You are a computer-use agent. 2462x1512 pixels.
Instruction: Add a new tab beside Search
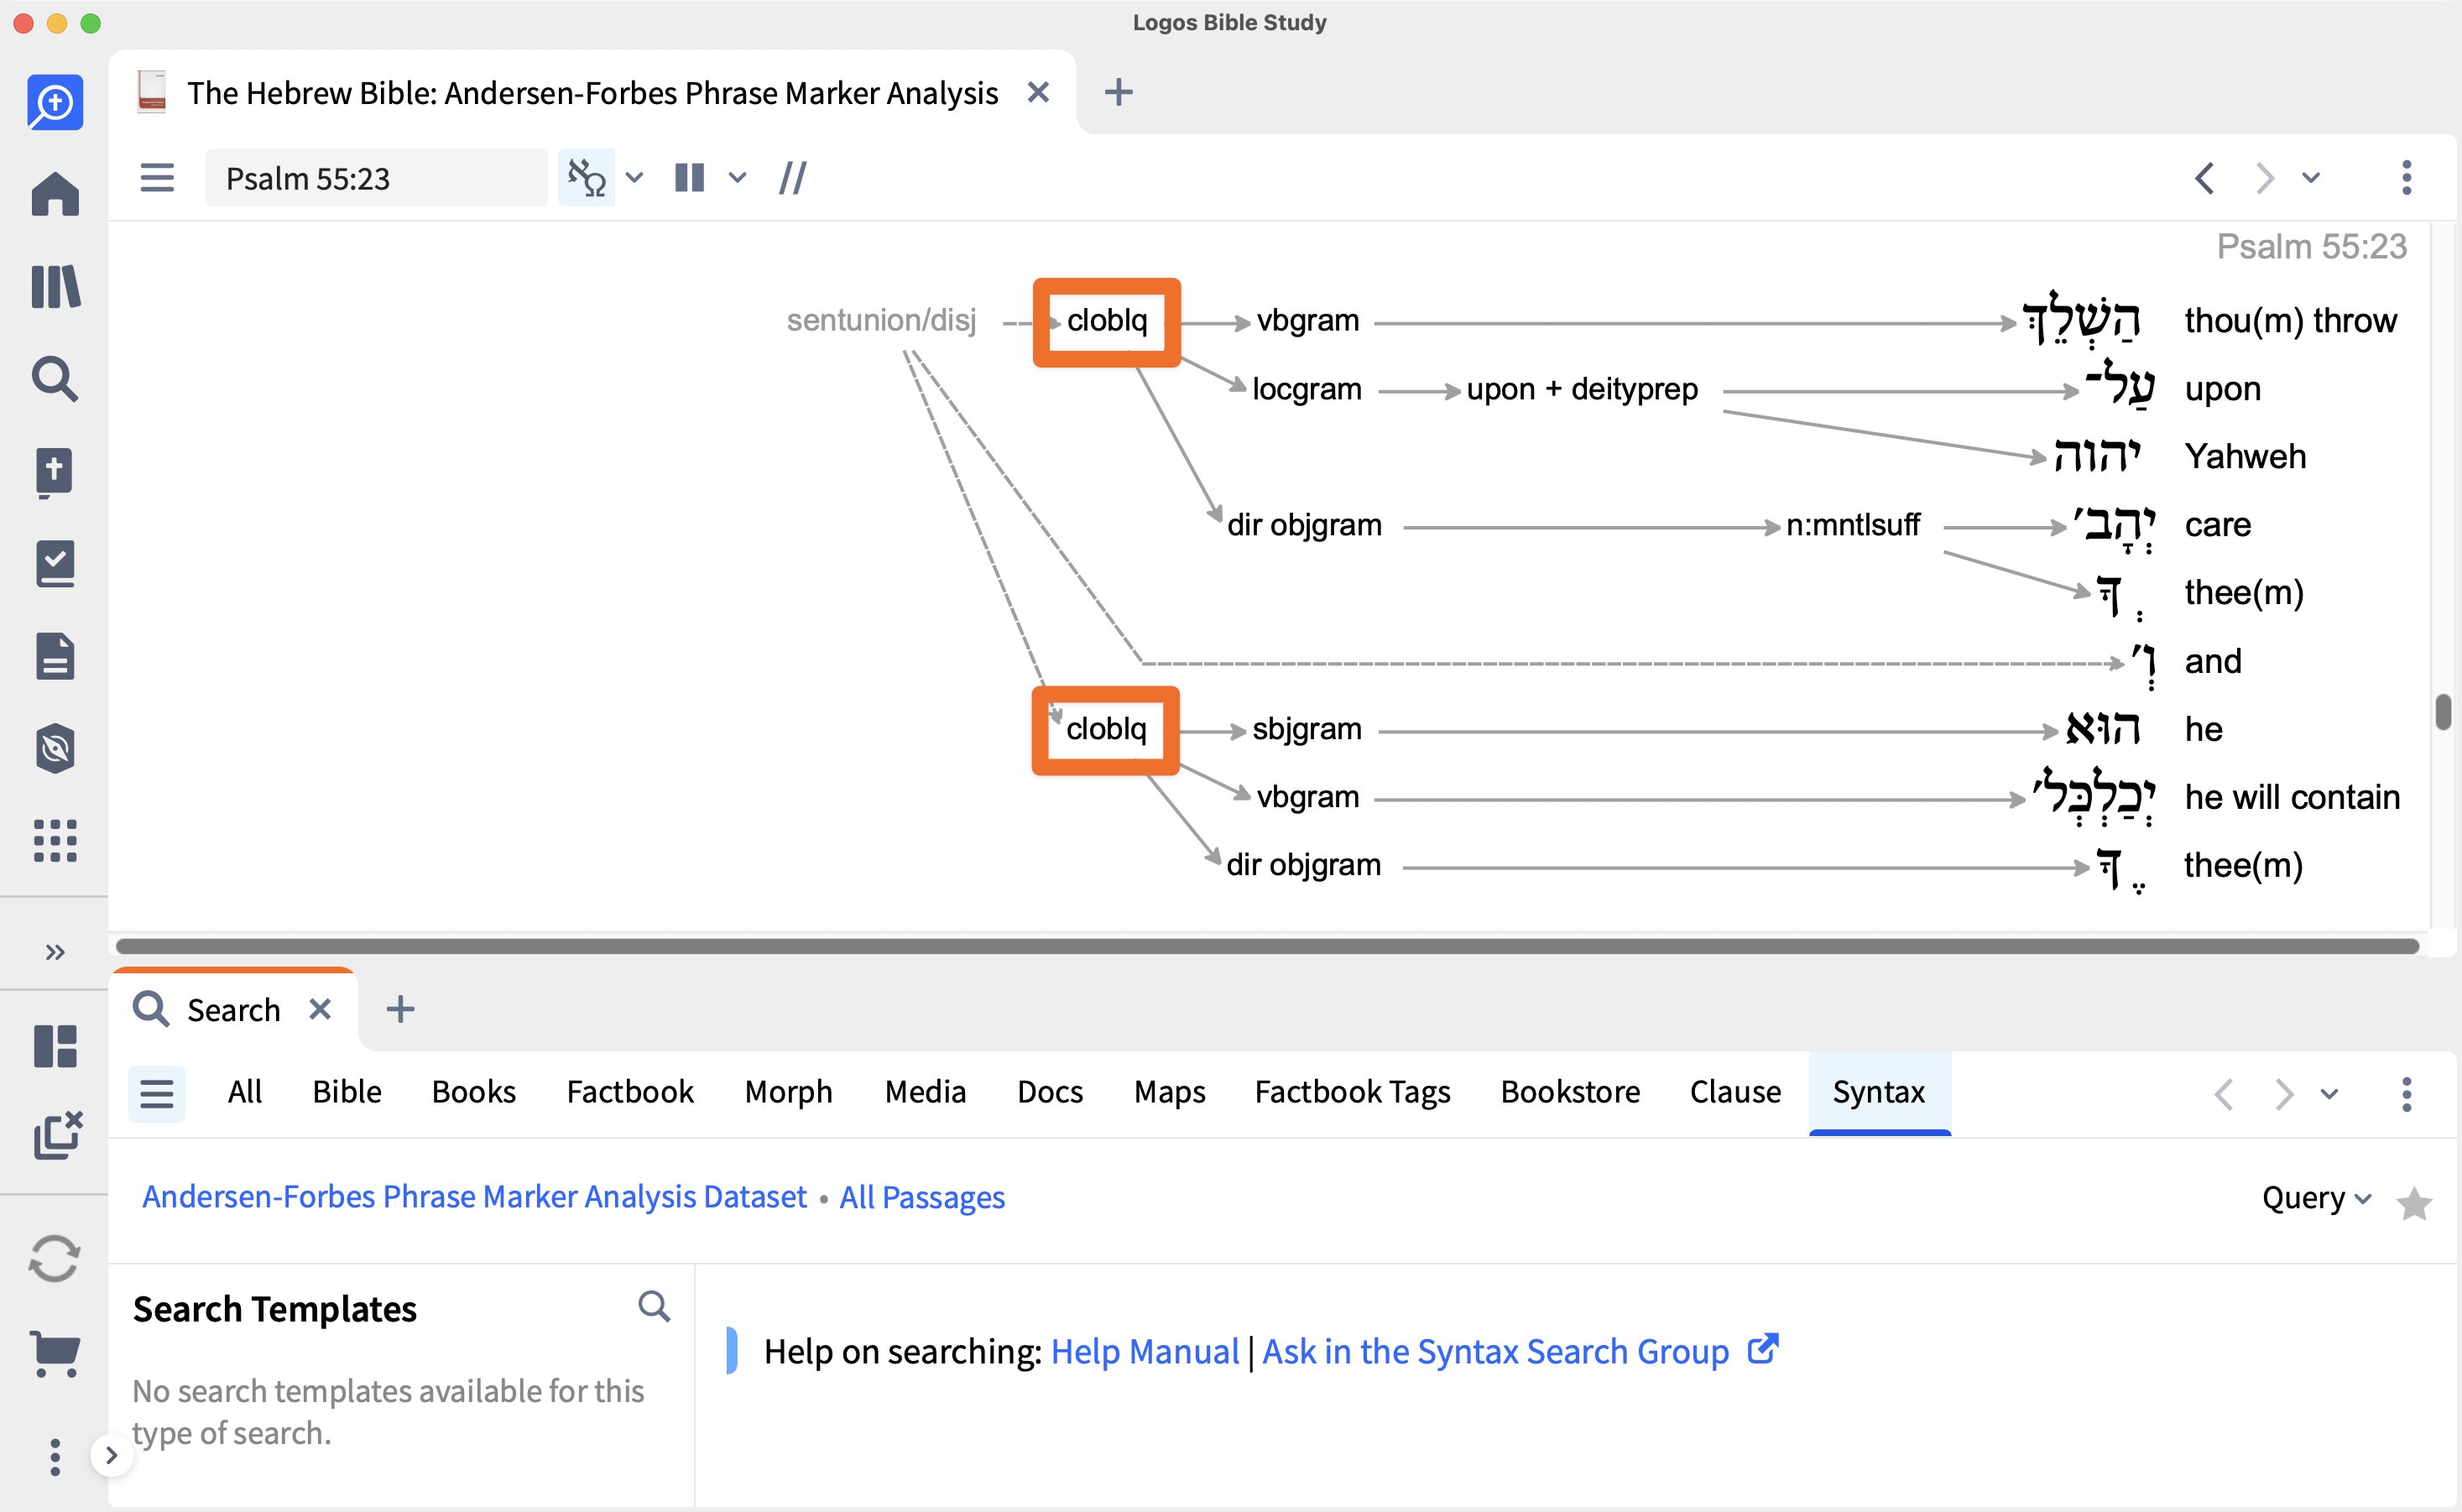[x=400, y=1009]
